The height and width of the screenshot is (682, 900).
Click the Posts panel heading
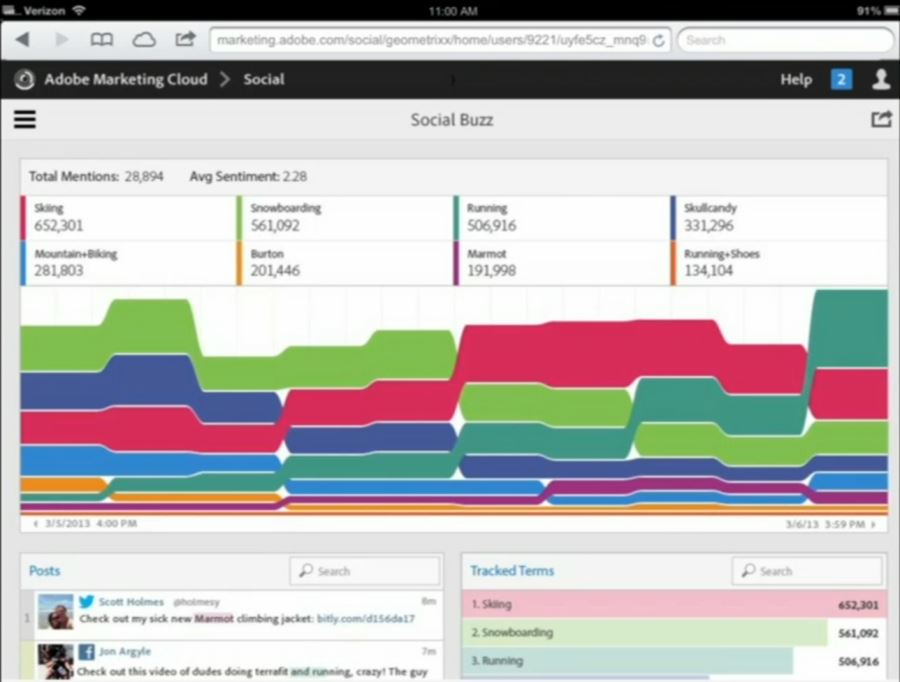[44, 571]
